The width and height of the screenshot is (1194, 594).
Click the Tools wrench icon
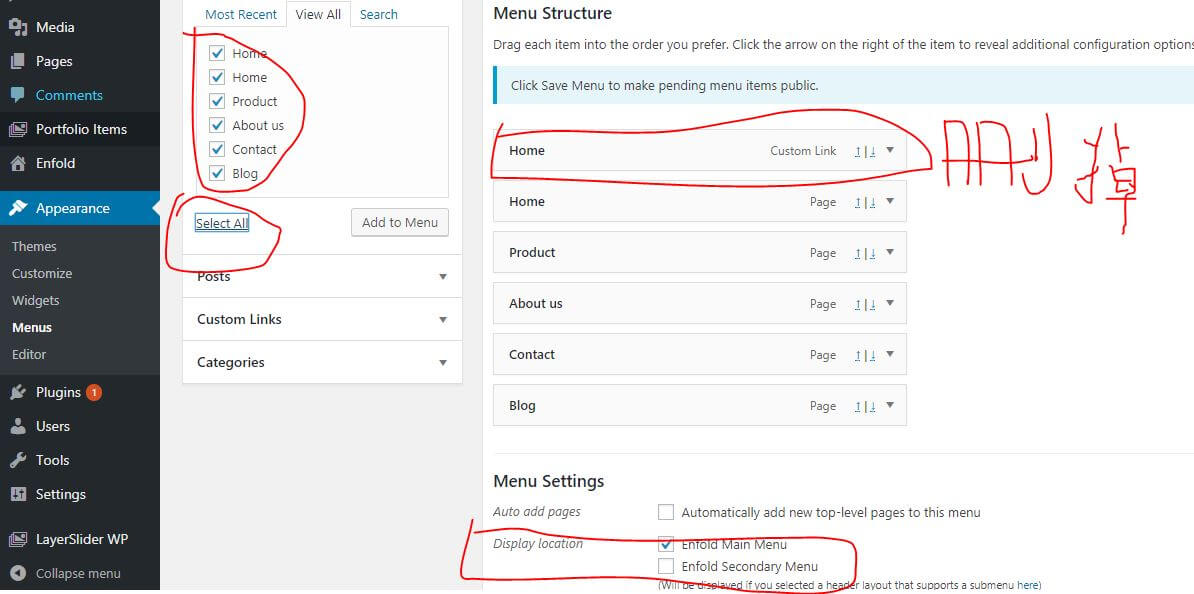[x=18, y=460]
